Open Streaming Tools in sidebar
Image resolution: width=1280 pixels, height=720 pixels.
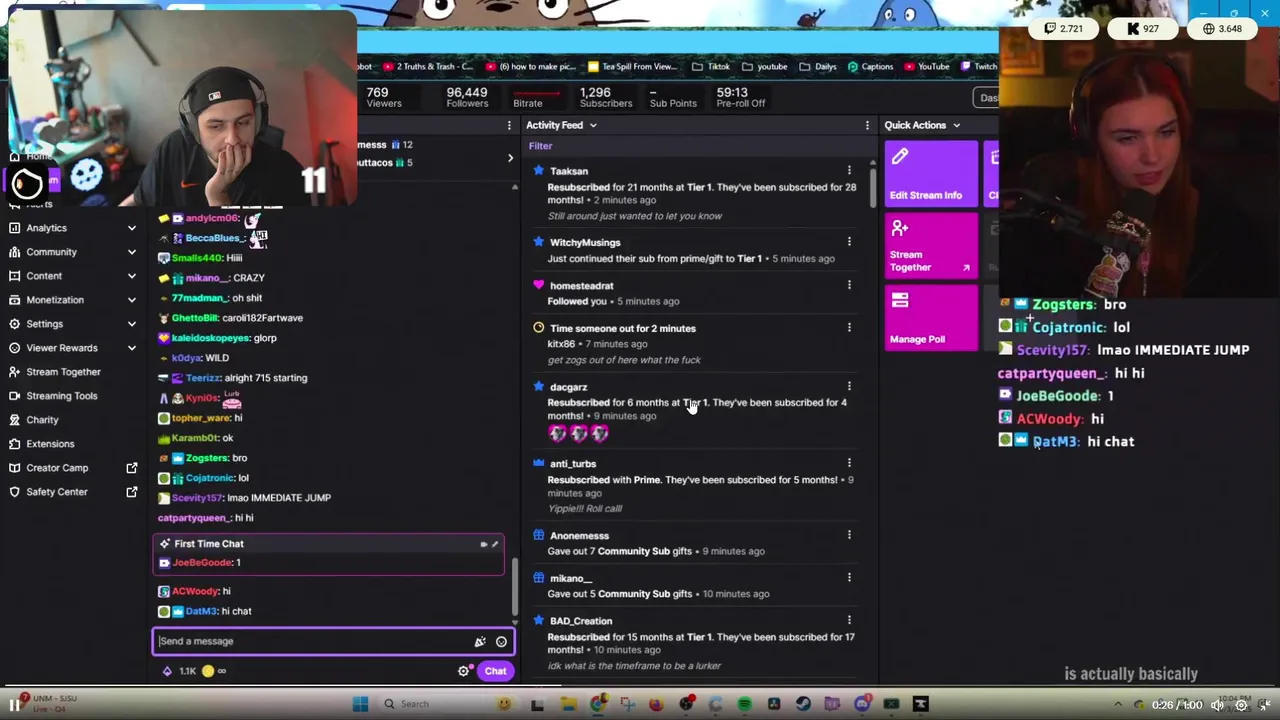click(62, 396)
